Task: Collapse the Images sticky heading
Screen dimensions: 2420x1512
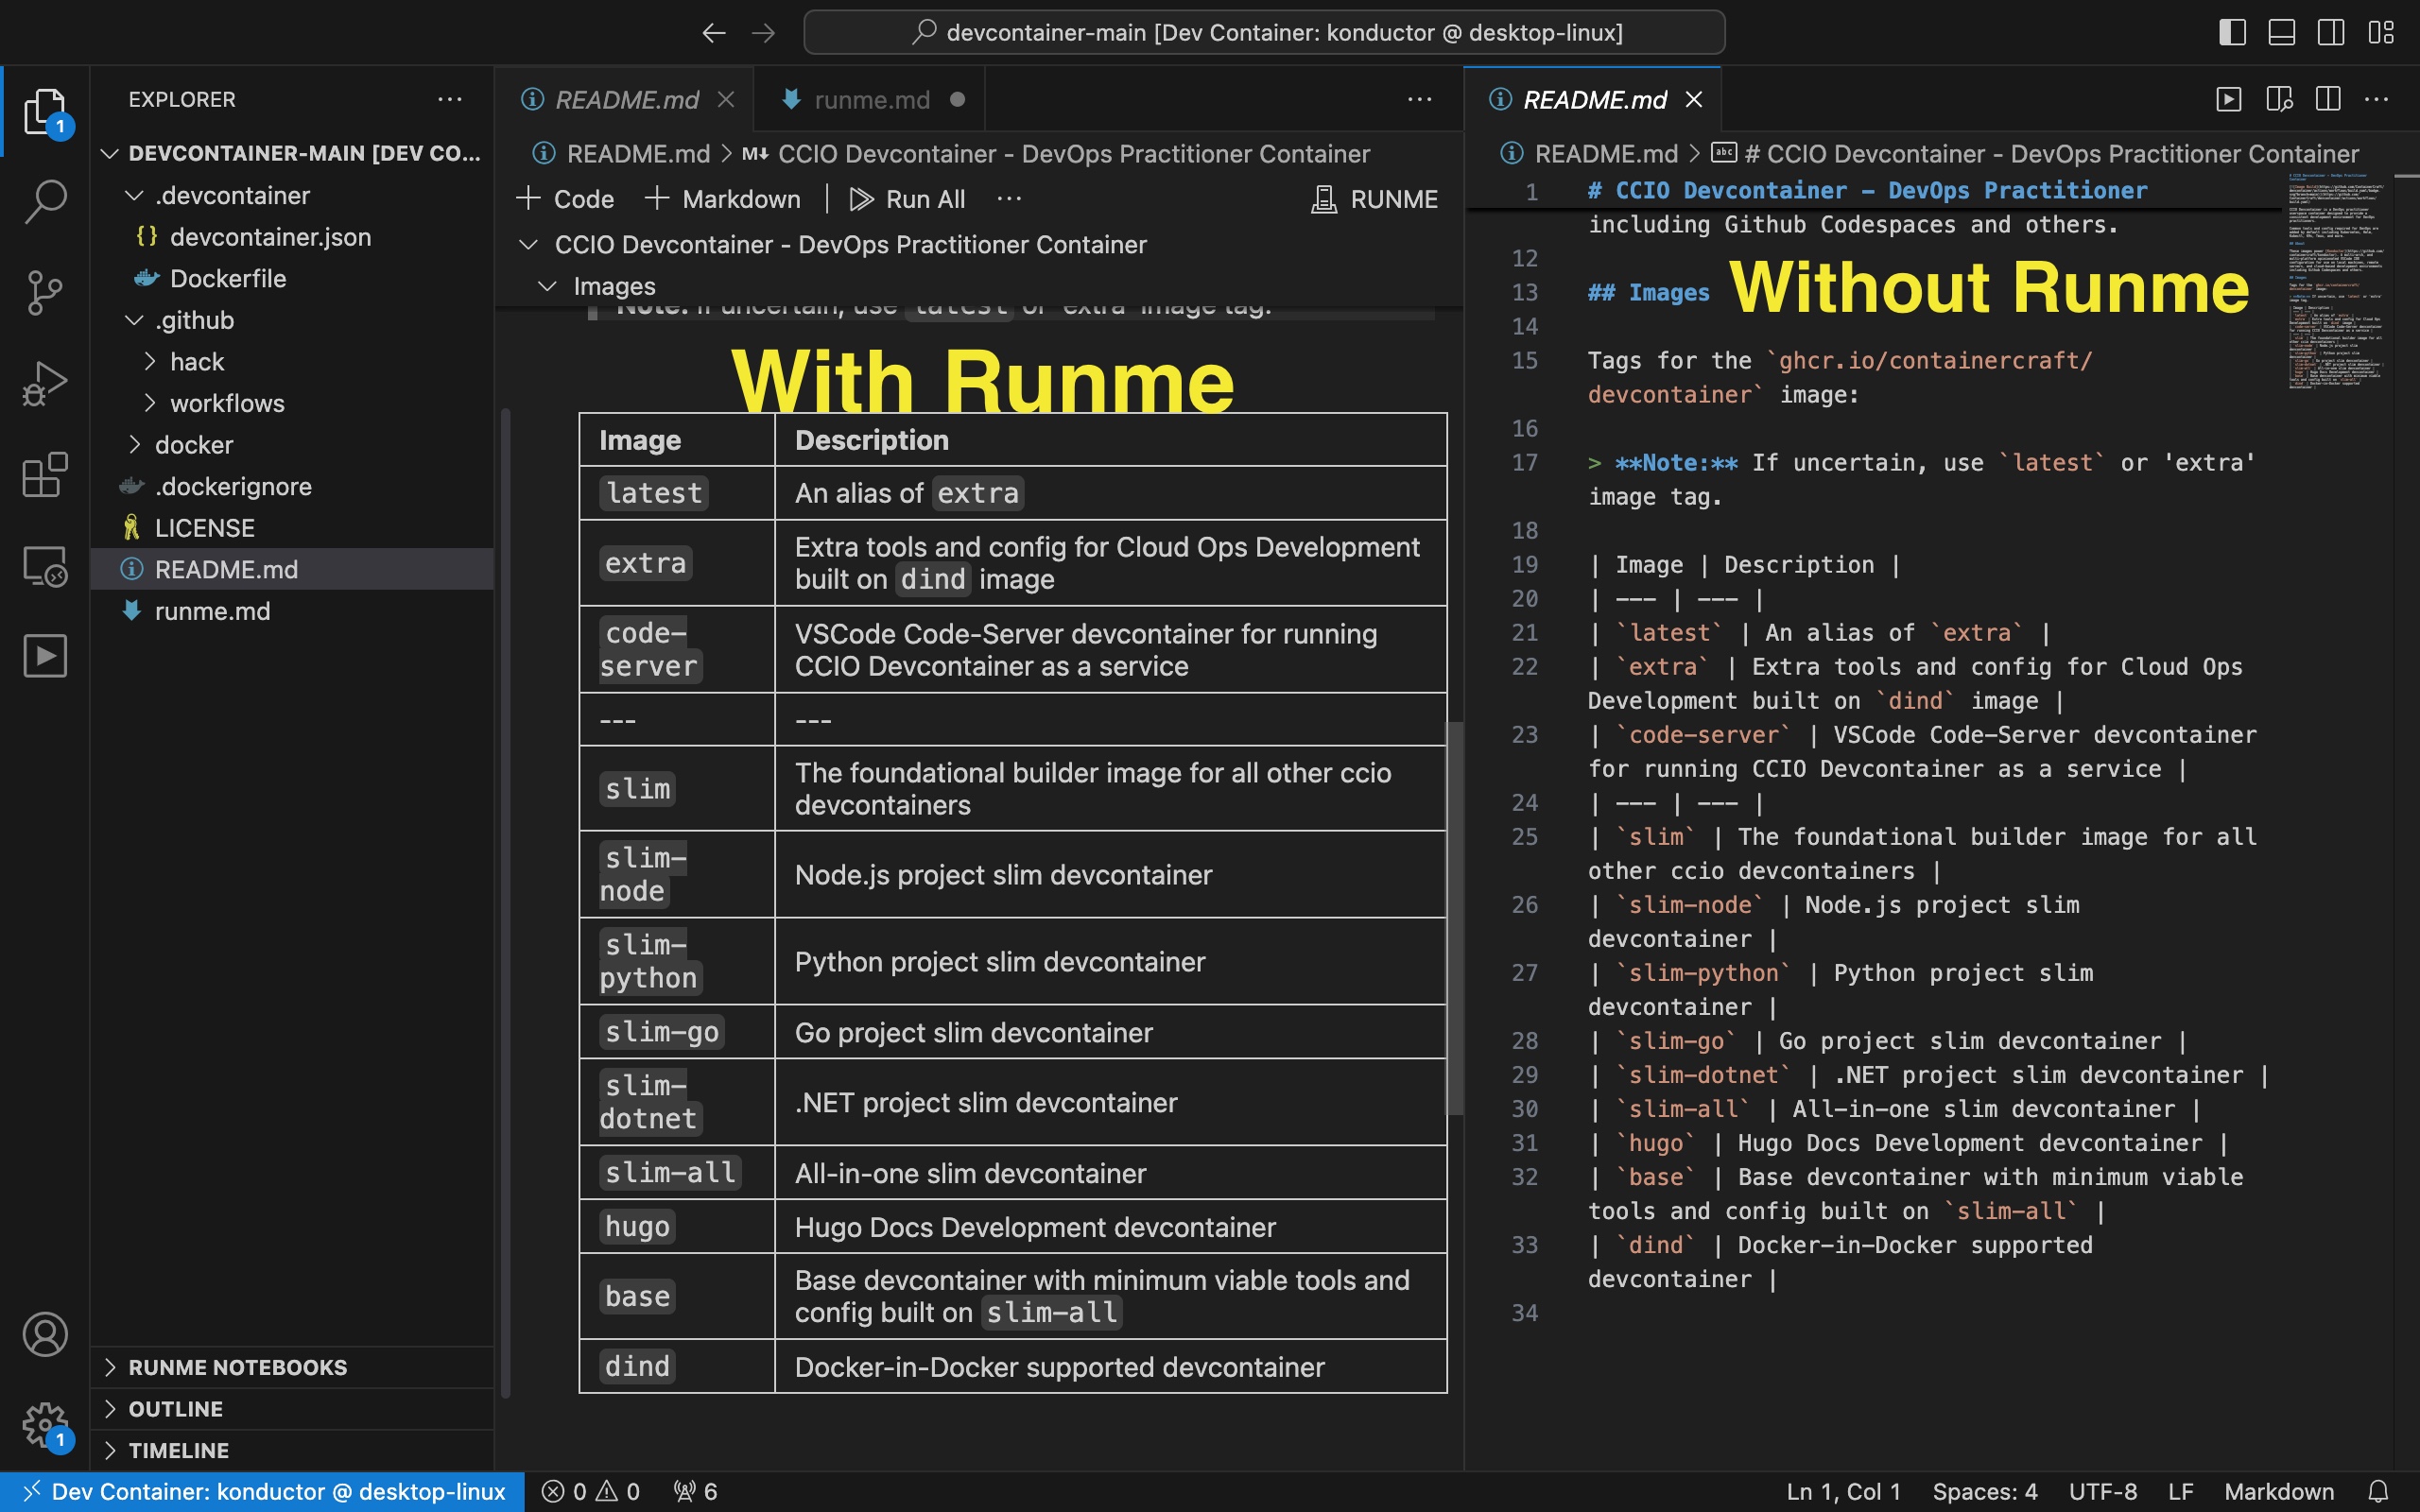Action: 547,286
